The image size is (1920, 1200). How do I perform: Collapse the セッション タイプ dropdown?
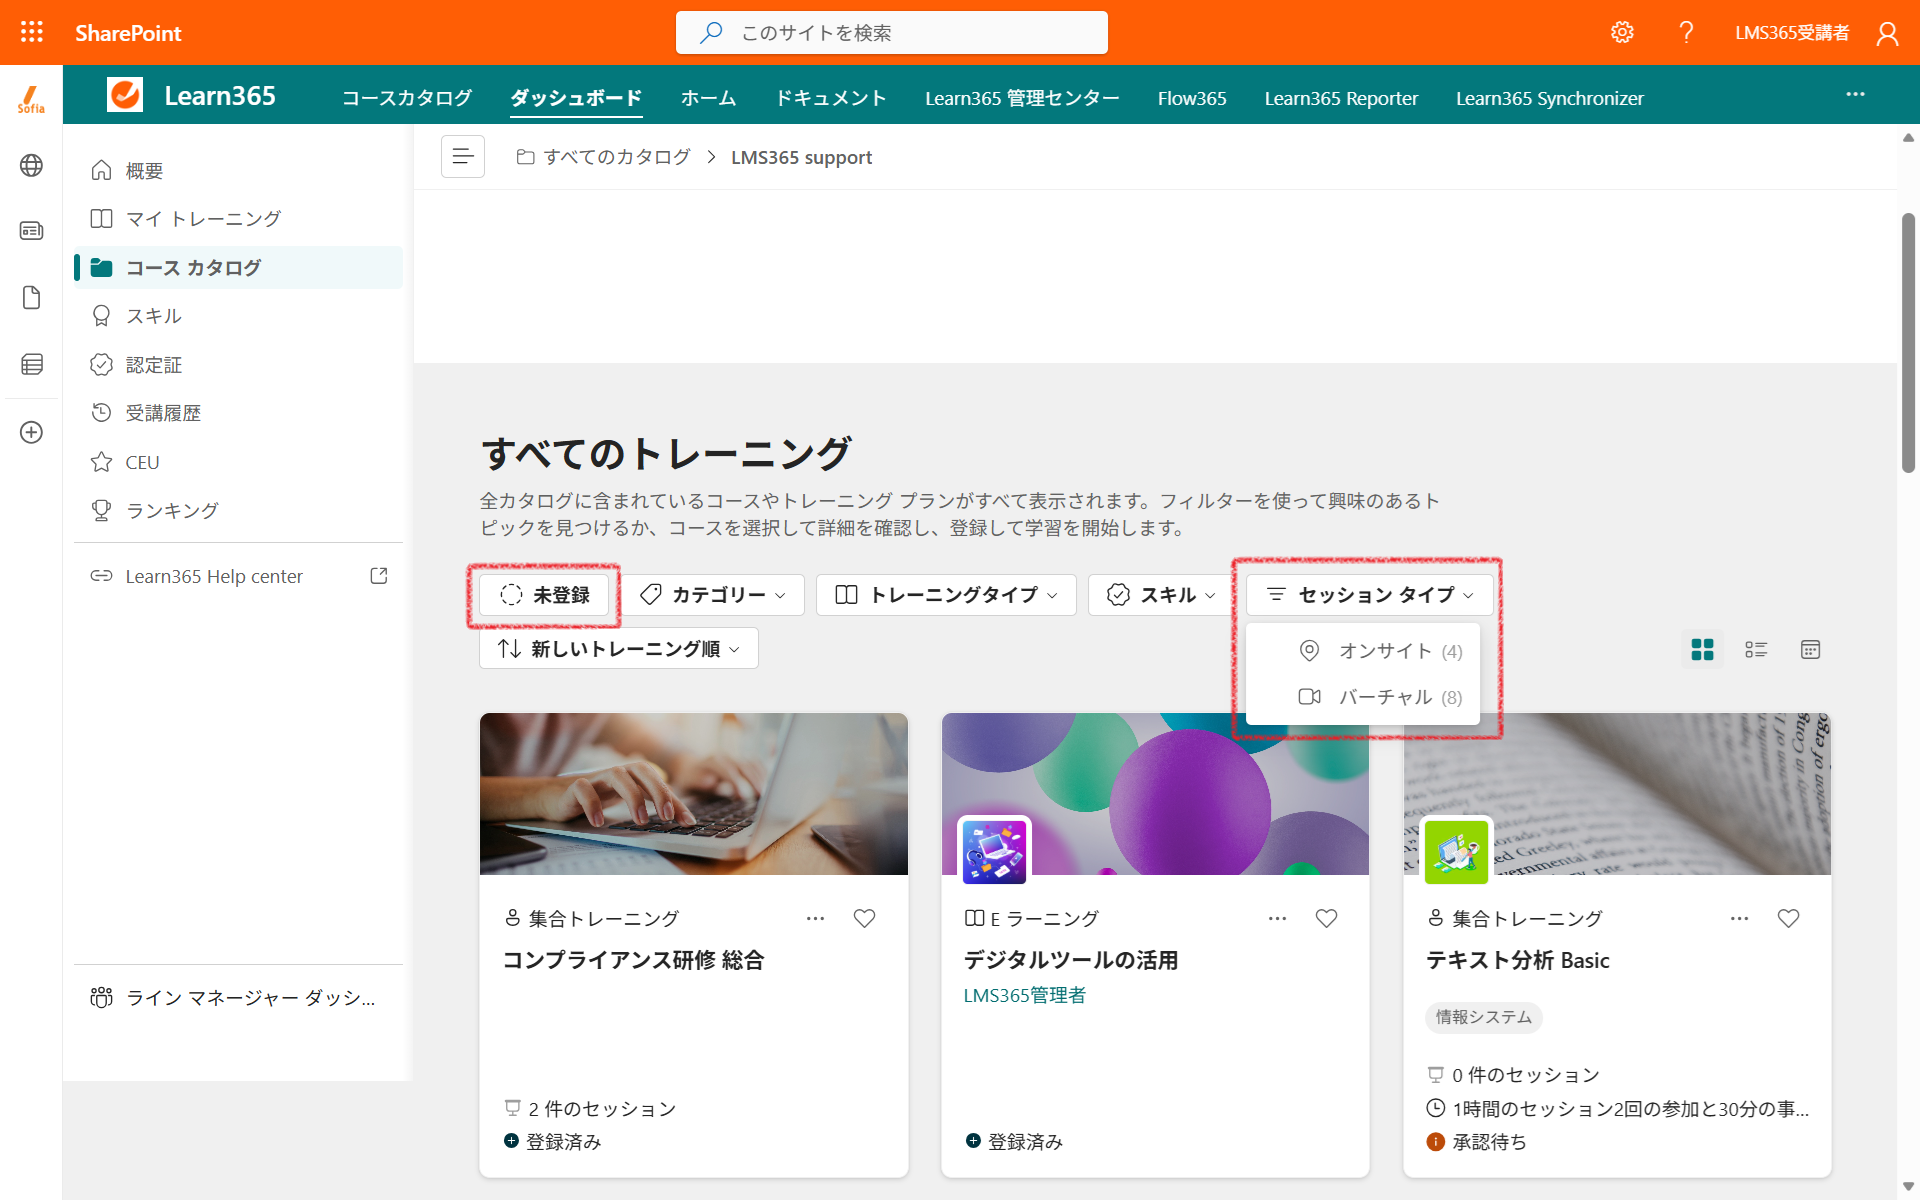point(1369,595)
